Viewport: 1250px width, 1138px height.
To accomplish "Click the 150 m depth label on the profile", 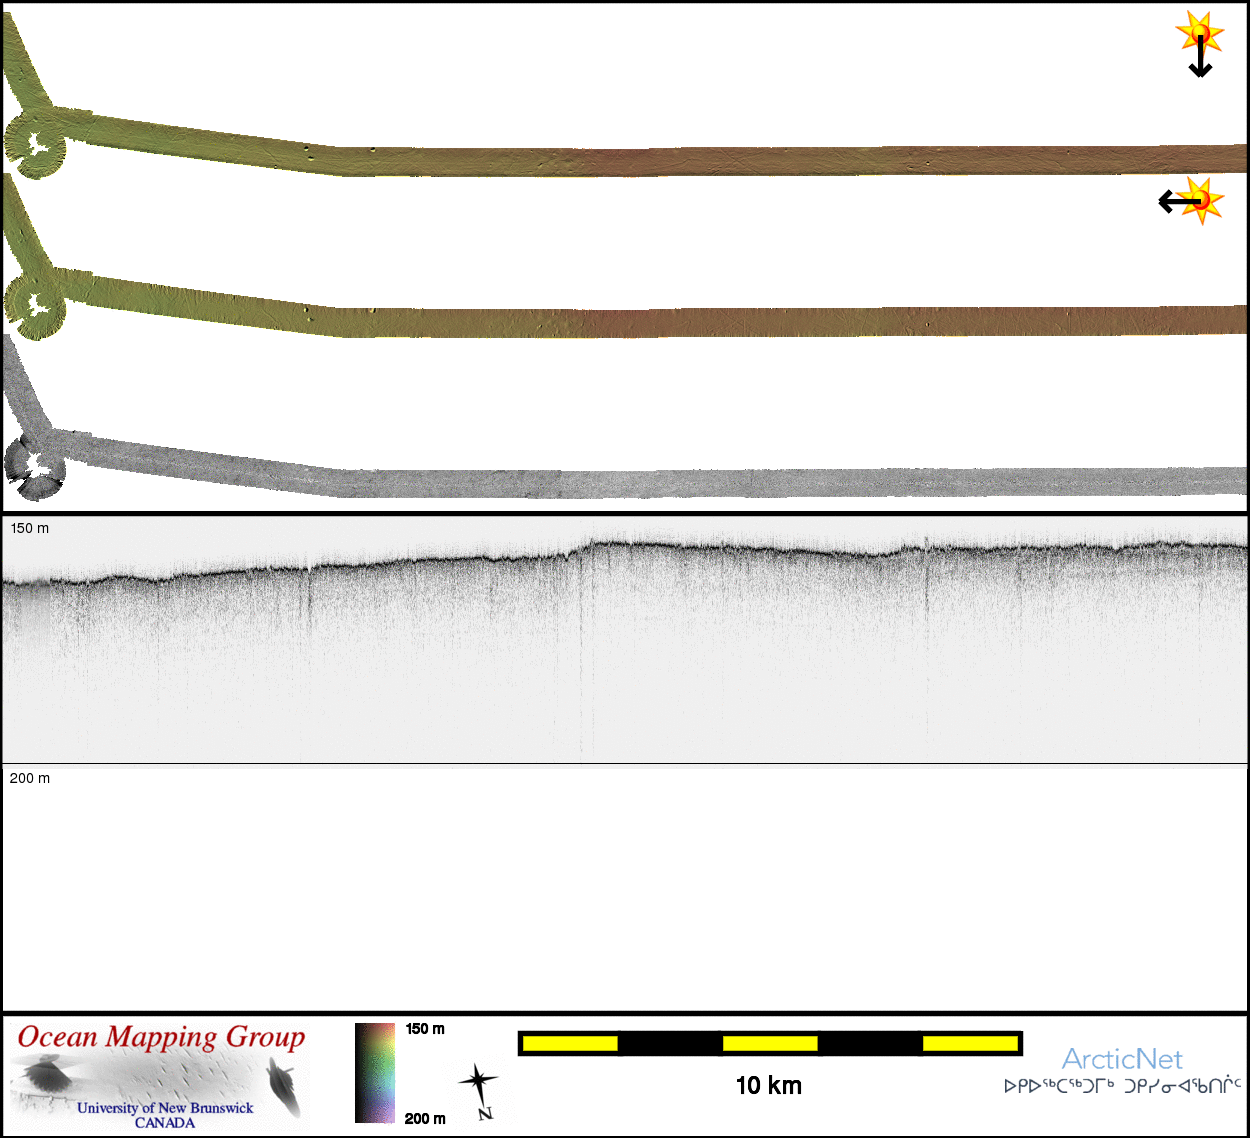I will point(30,528).
